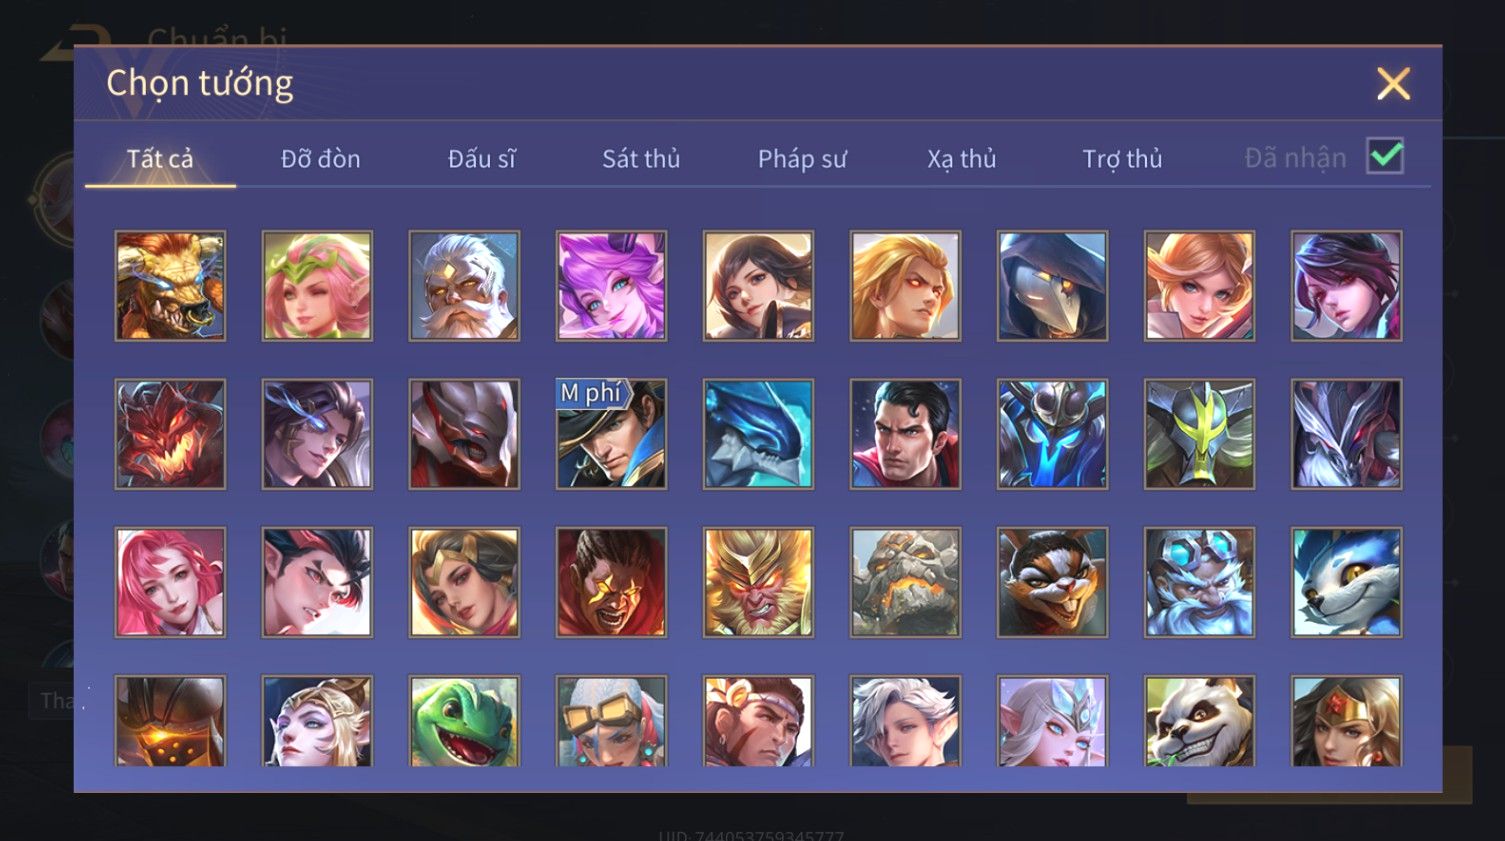Select the purple-haired girl hero portrait
The height and width of the screenshot is (841, 1505).
(611, 286)
